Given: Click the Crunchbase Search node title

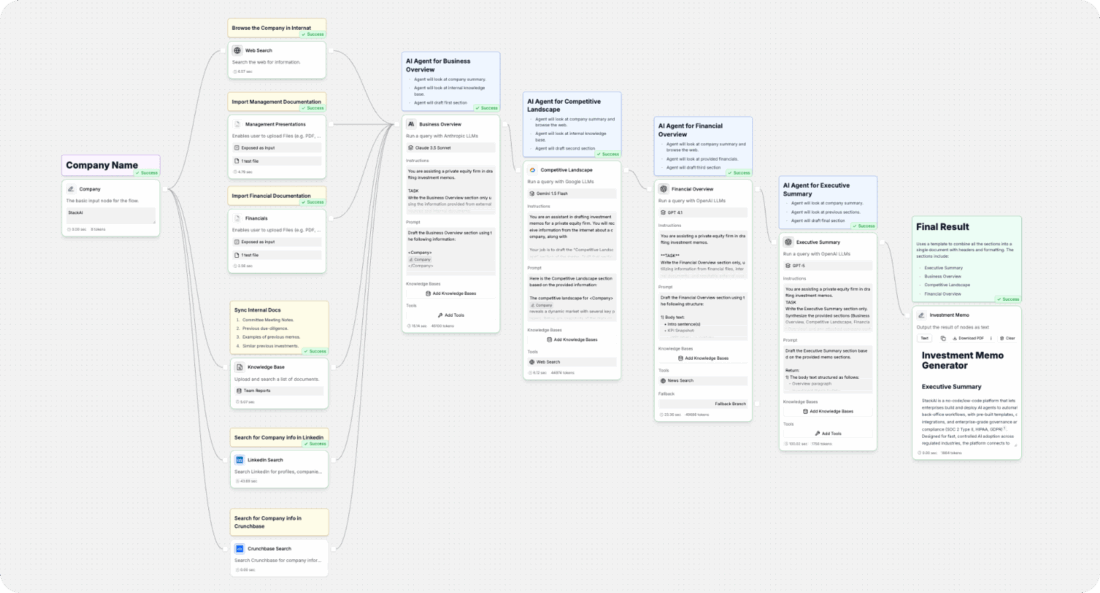Looking at the screenshot, I should pyautogui.click(x=269, y=549).
